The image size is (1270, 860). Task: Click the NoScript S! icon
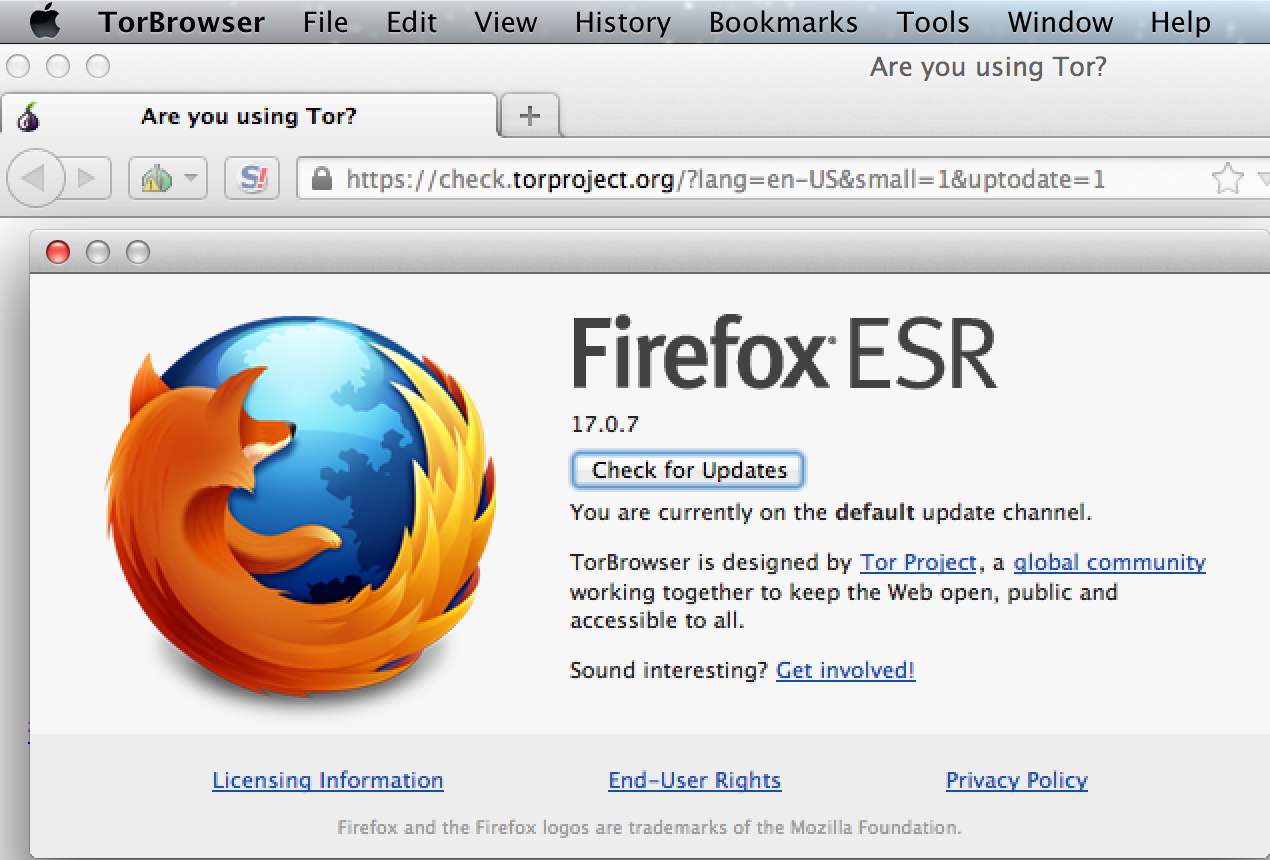click(253, 179)
